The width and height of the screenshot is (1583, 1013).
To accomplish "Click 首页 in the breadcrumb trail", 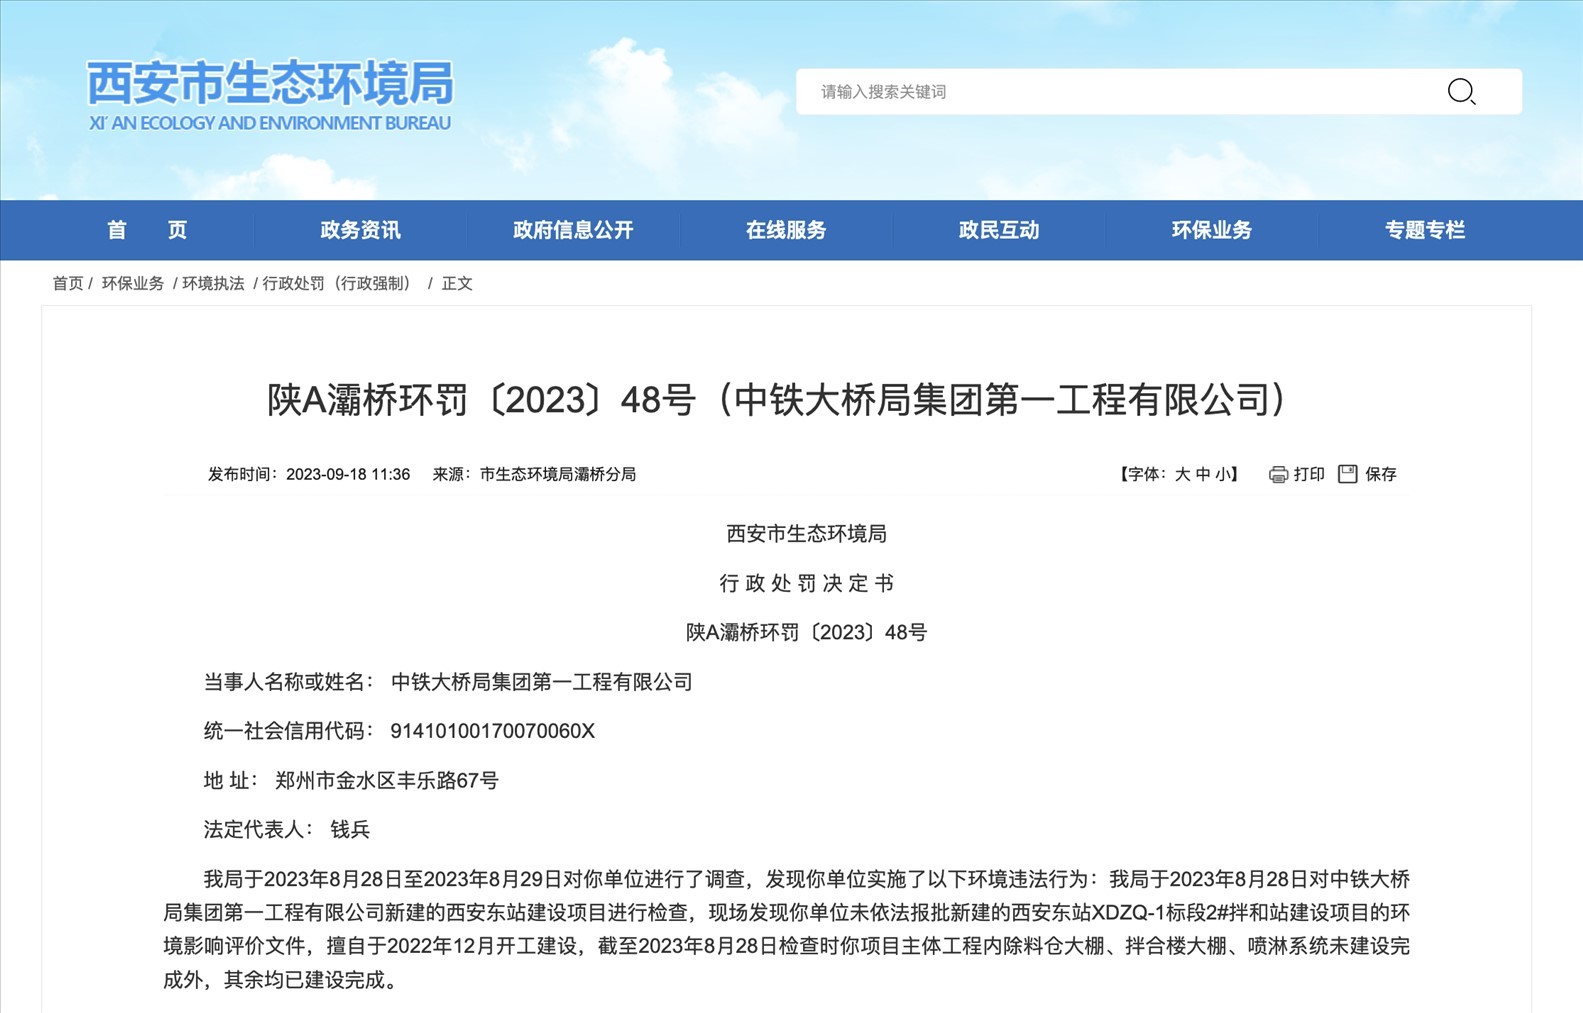I will (x=68, y=284).
